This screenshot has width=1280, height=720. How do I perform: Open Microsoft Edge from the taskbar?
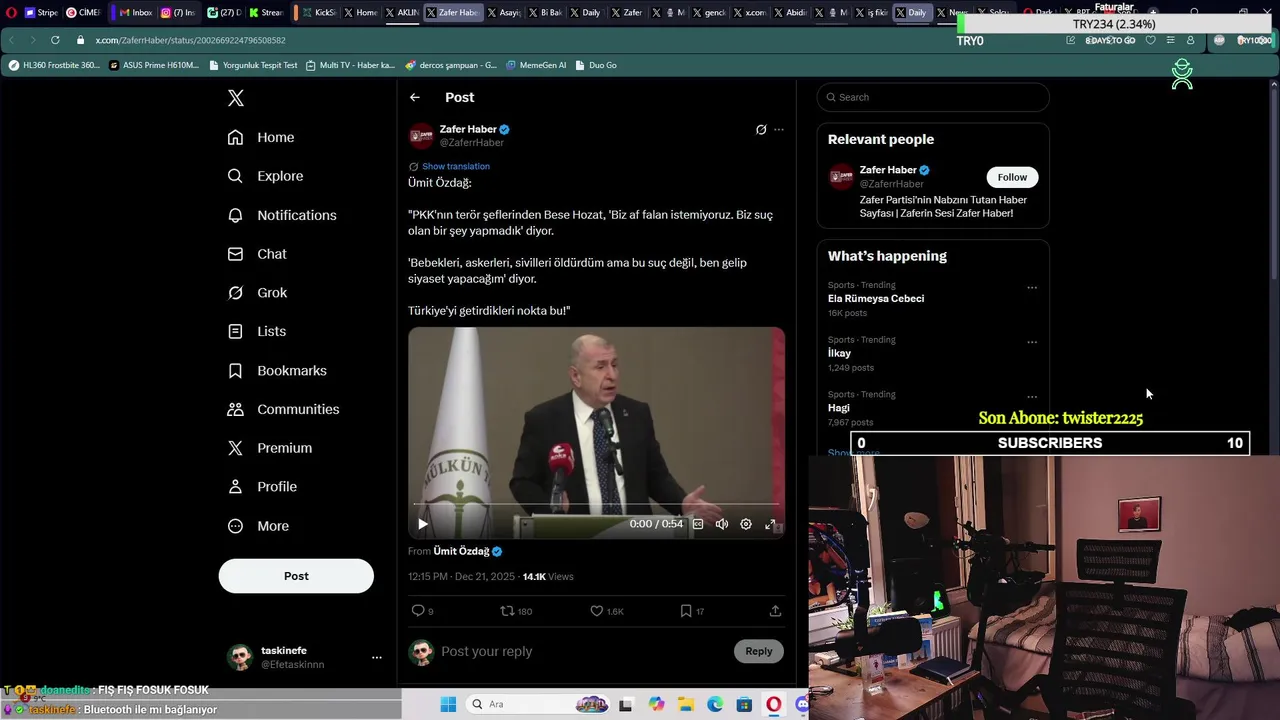(715, 705)
